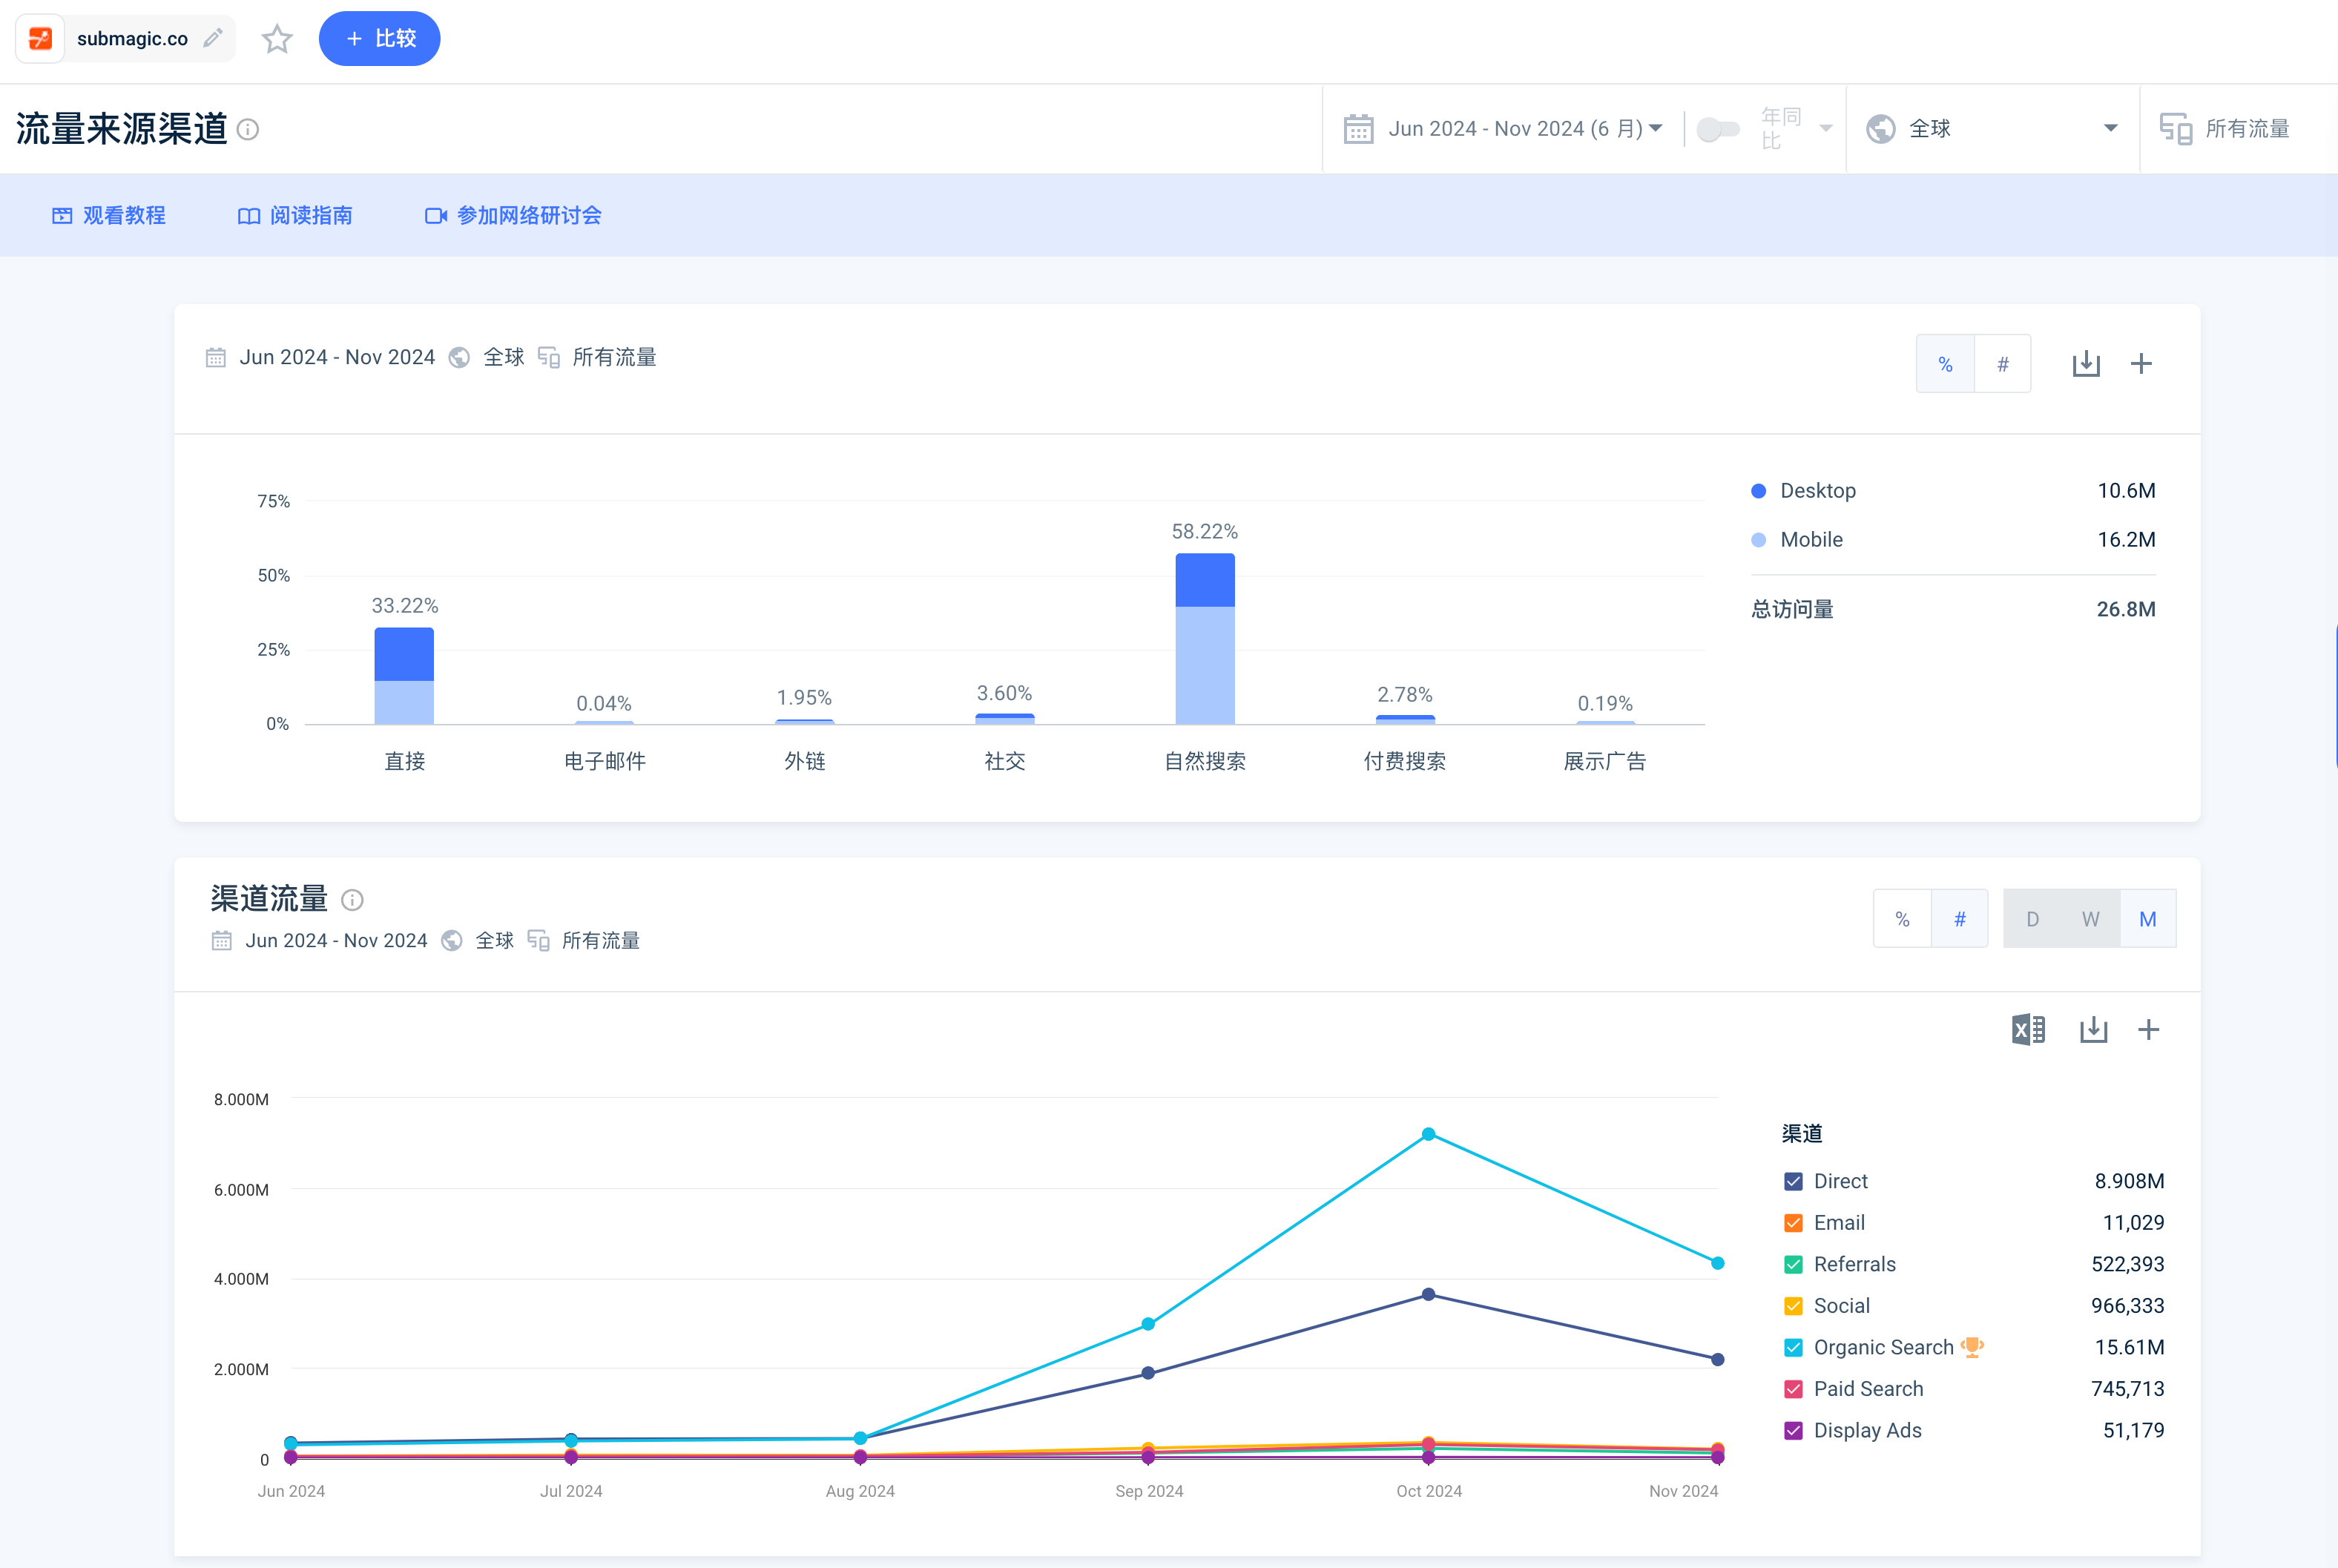Click globe icon in 渠道流量 card subtitle
The image size is (2338, 1568).
[x=452, y=941]
